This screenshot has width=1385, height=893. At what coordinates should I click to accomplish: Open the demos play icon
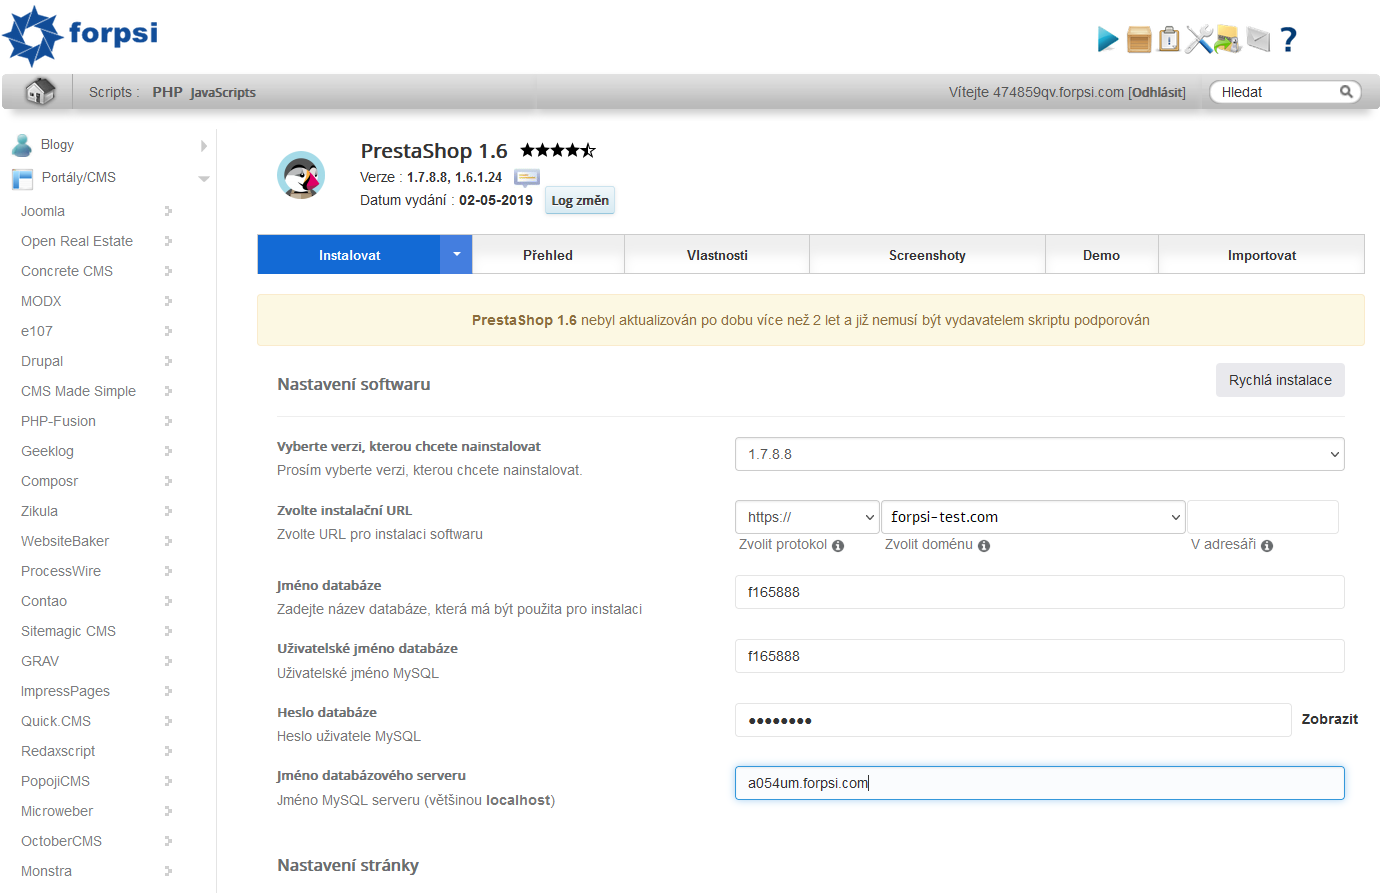coord(1107,39)
